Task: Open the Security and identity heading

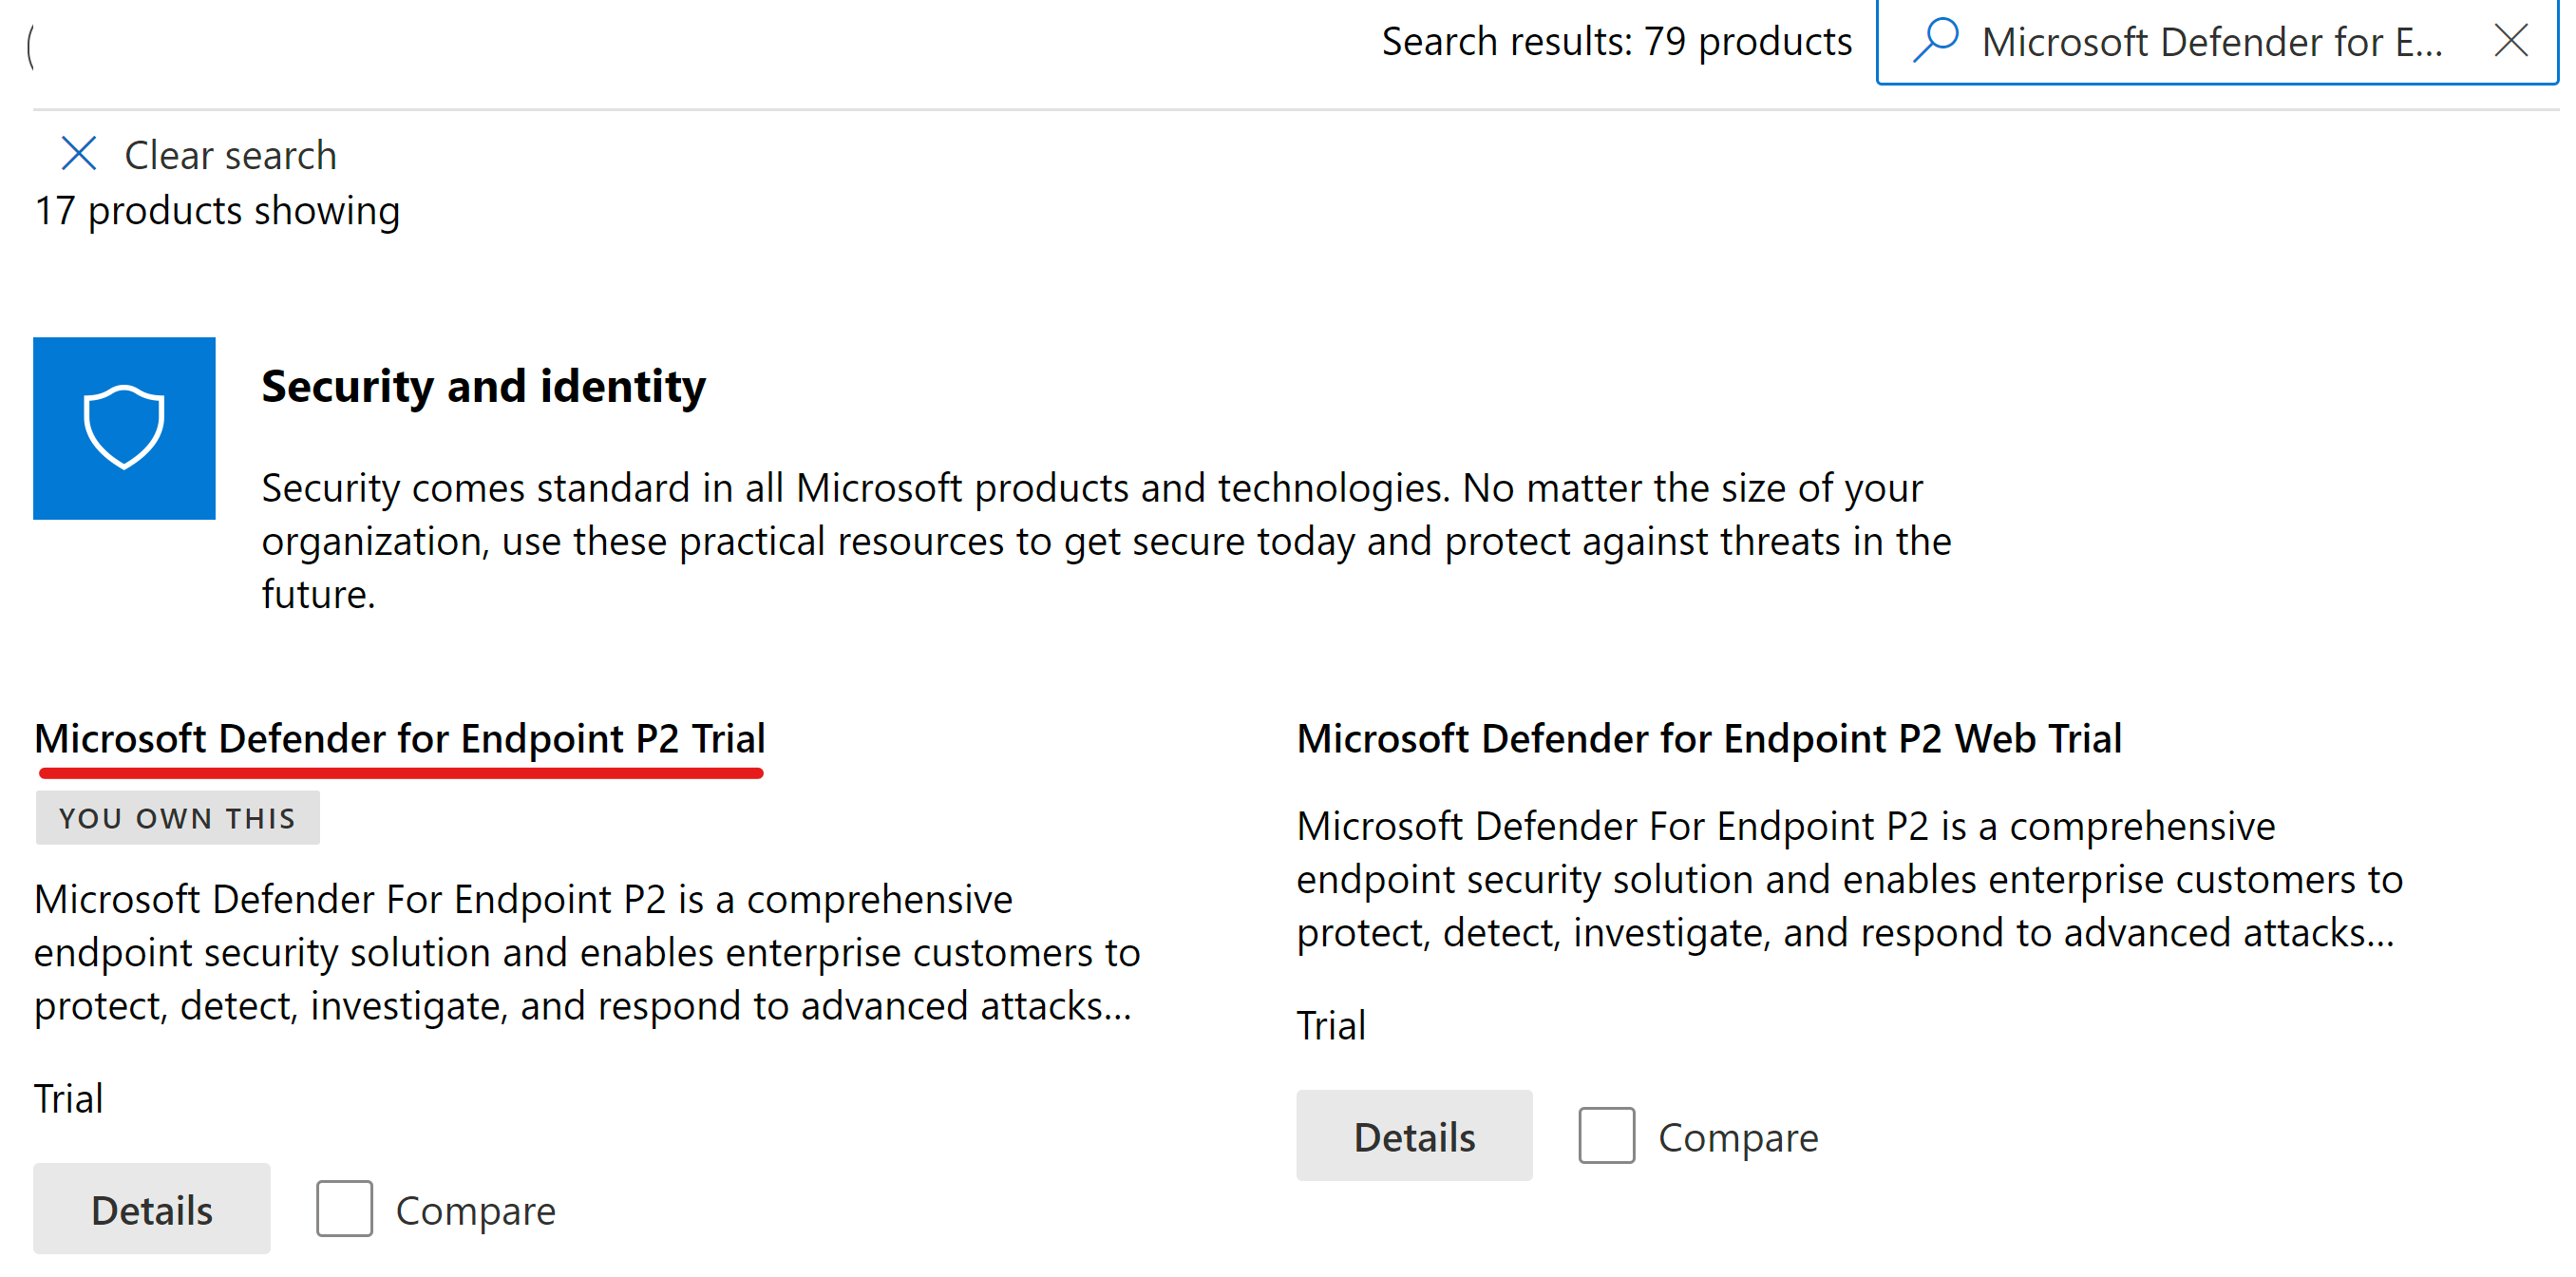Action: click(x=483, y=386)
